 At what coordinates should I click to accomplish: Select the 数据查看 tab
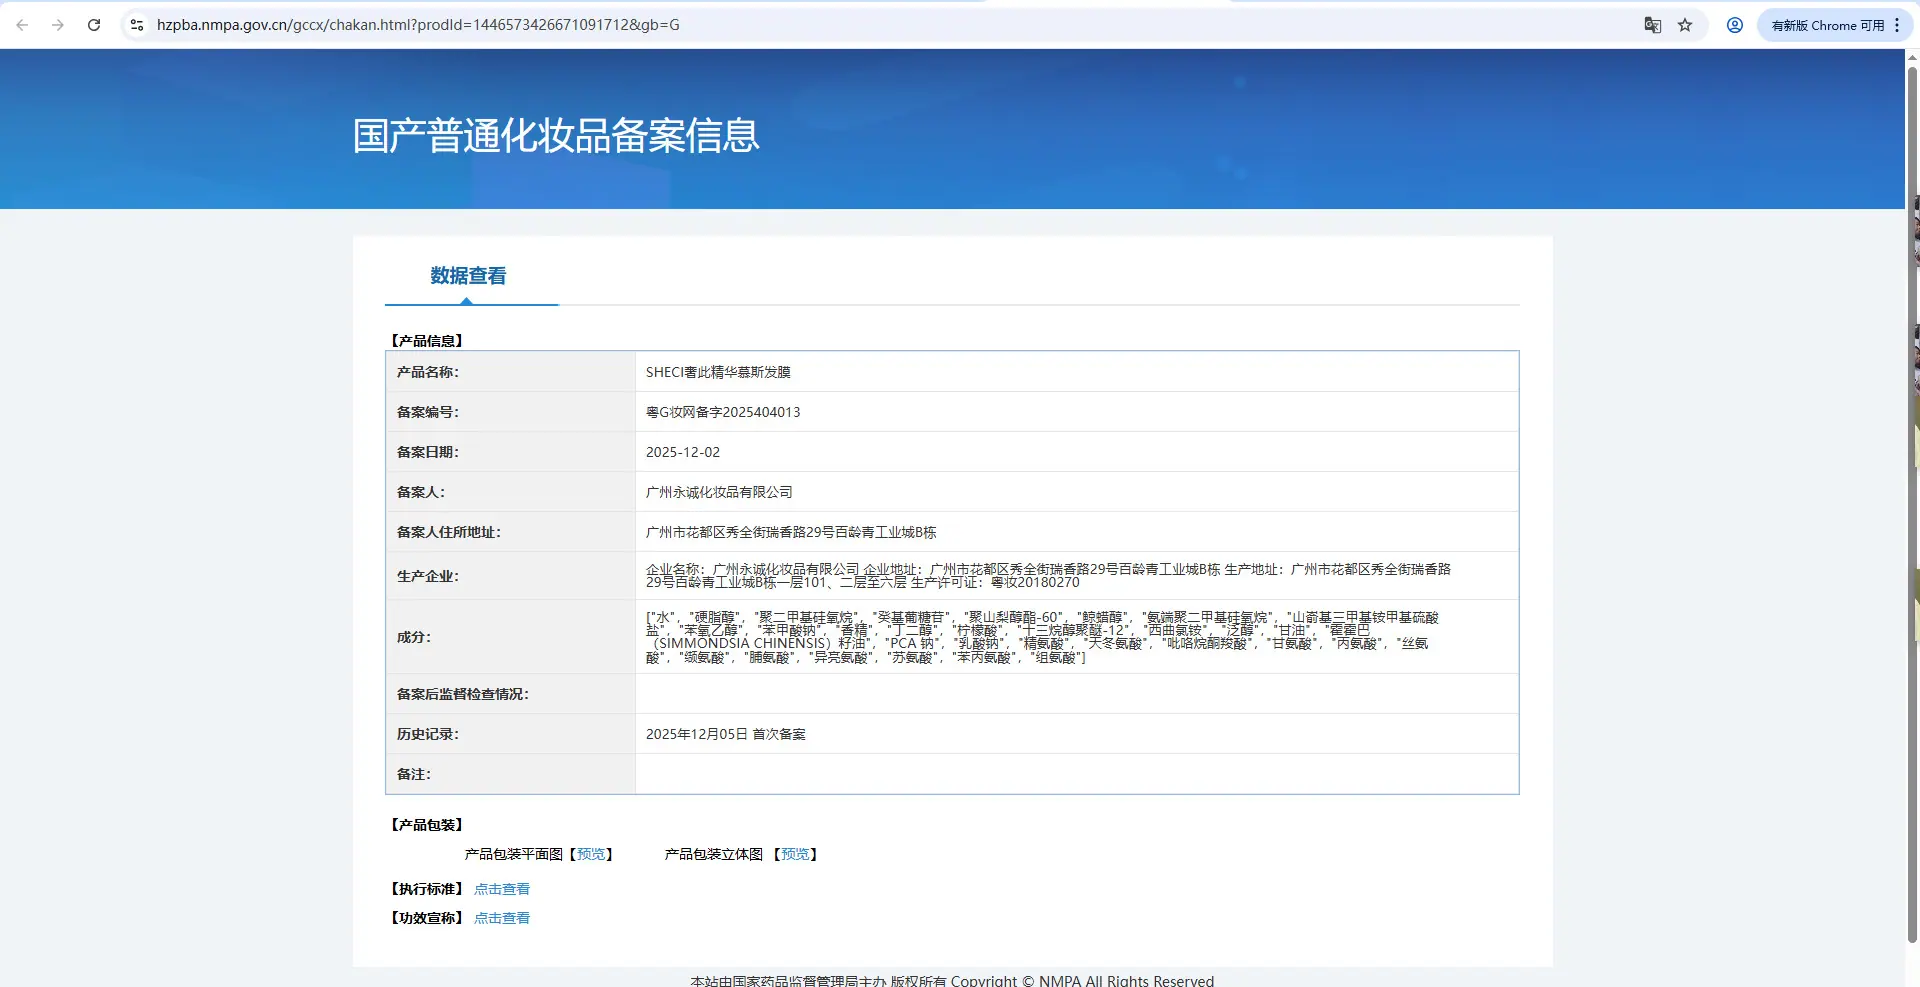468,276
